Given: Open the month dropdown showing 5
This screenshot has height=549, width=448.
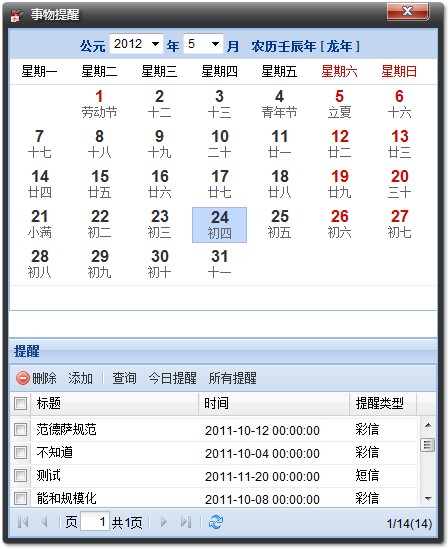Looking at the screenshot, I should pyautogui.click(x=203, y=44).
